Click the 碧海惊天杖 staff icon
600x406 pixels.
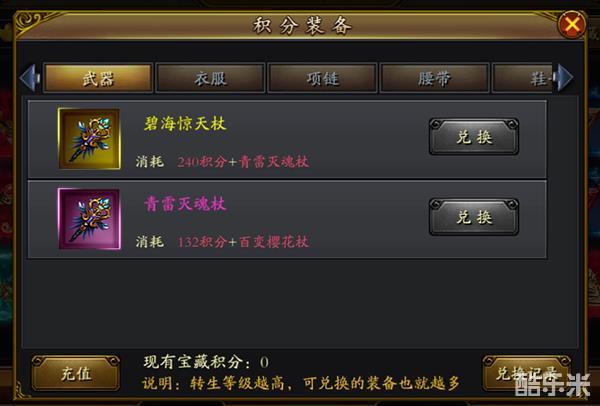coord(89,139)
